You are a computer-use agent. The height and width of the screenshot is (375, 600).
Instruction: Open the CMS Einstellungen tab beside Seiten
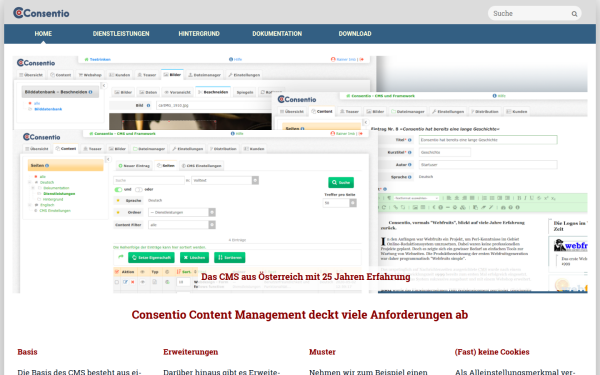201,166
